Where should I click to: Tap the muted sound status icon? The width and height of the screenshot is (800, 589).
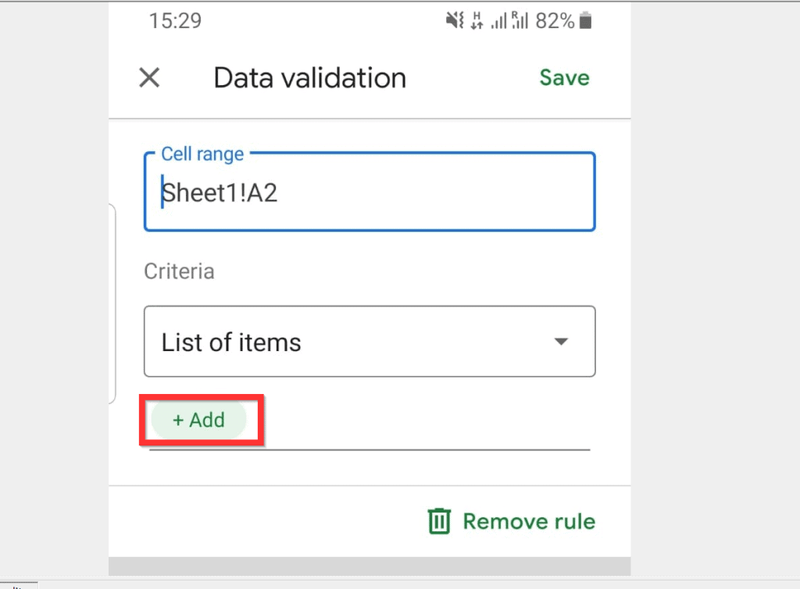455,20
